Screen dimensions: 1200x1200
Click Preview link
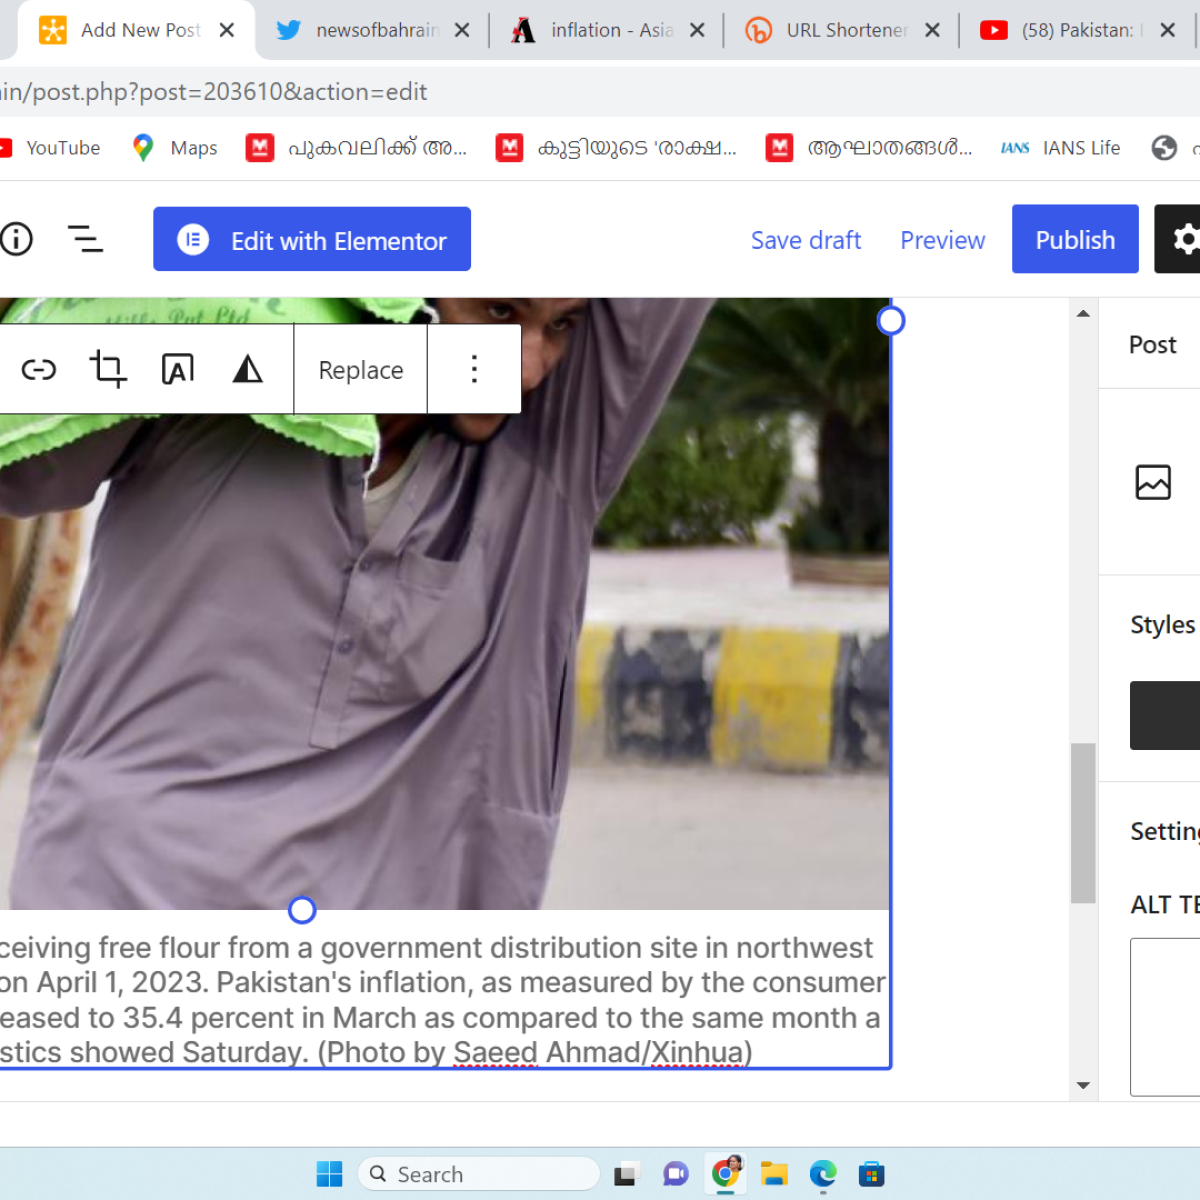(942, 240)
